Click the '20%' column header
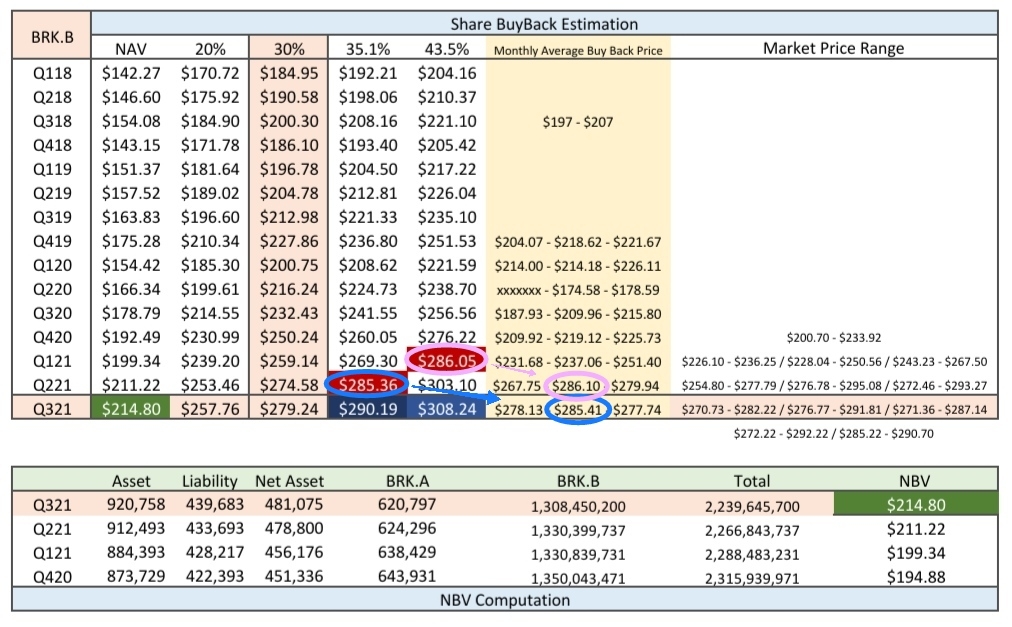The height and width of the screenshot is (627, 1012). [x=210, y=49]
